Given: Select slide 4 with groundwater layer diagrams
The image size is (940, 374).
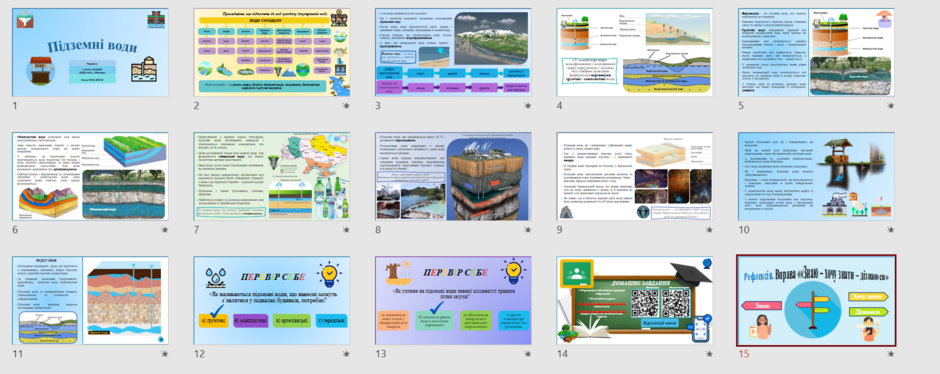Looking at the screenshot, I should coord(635,53).
